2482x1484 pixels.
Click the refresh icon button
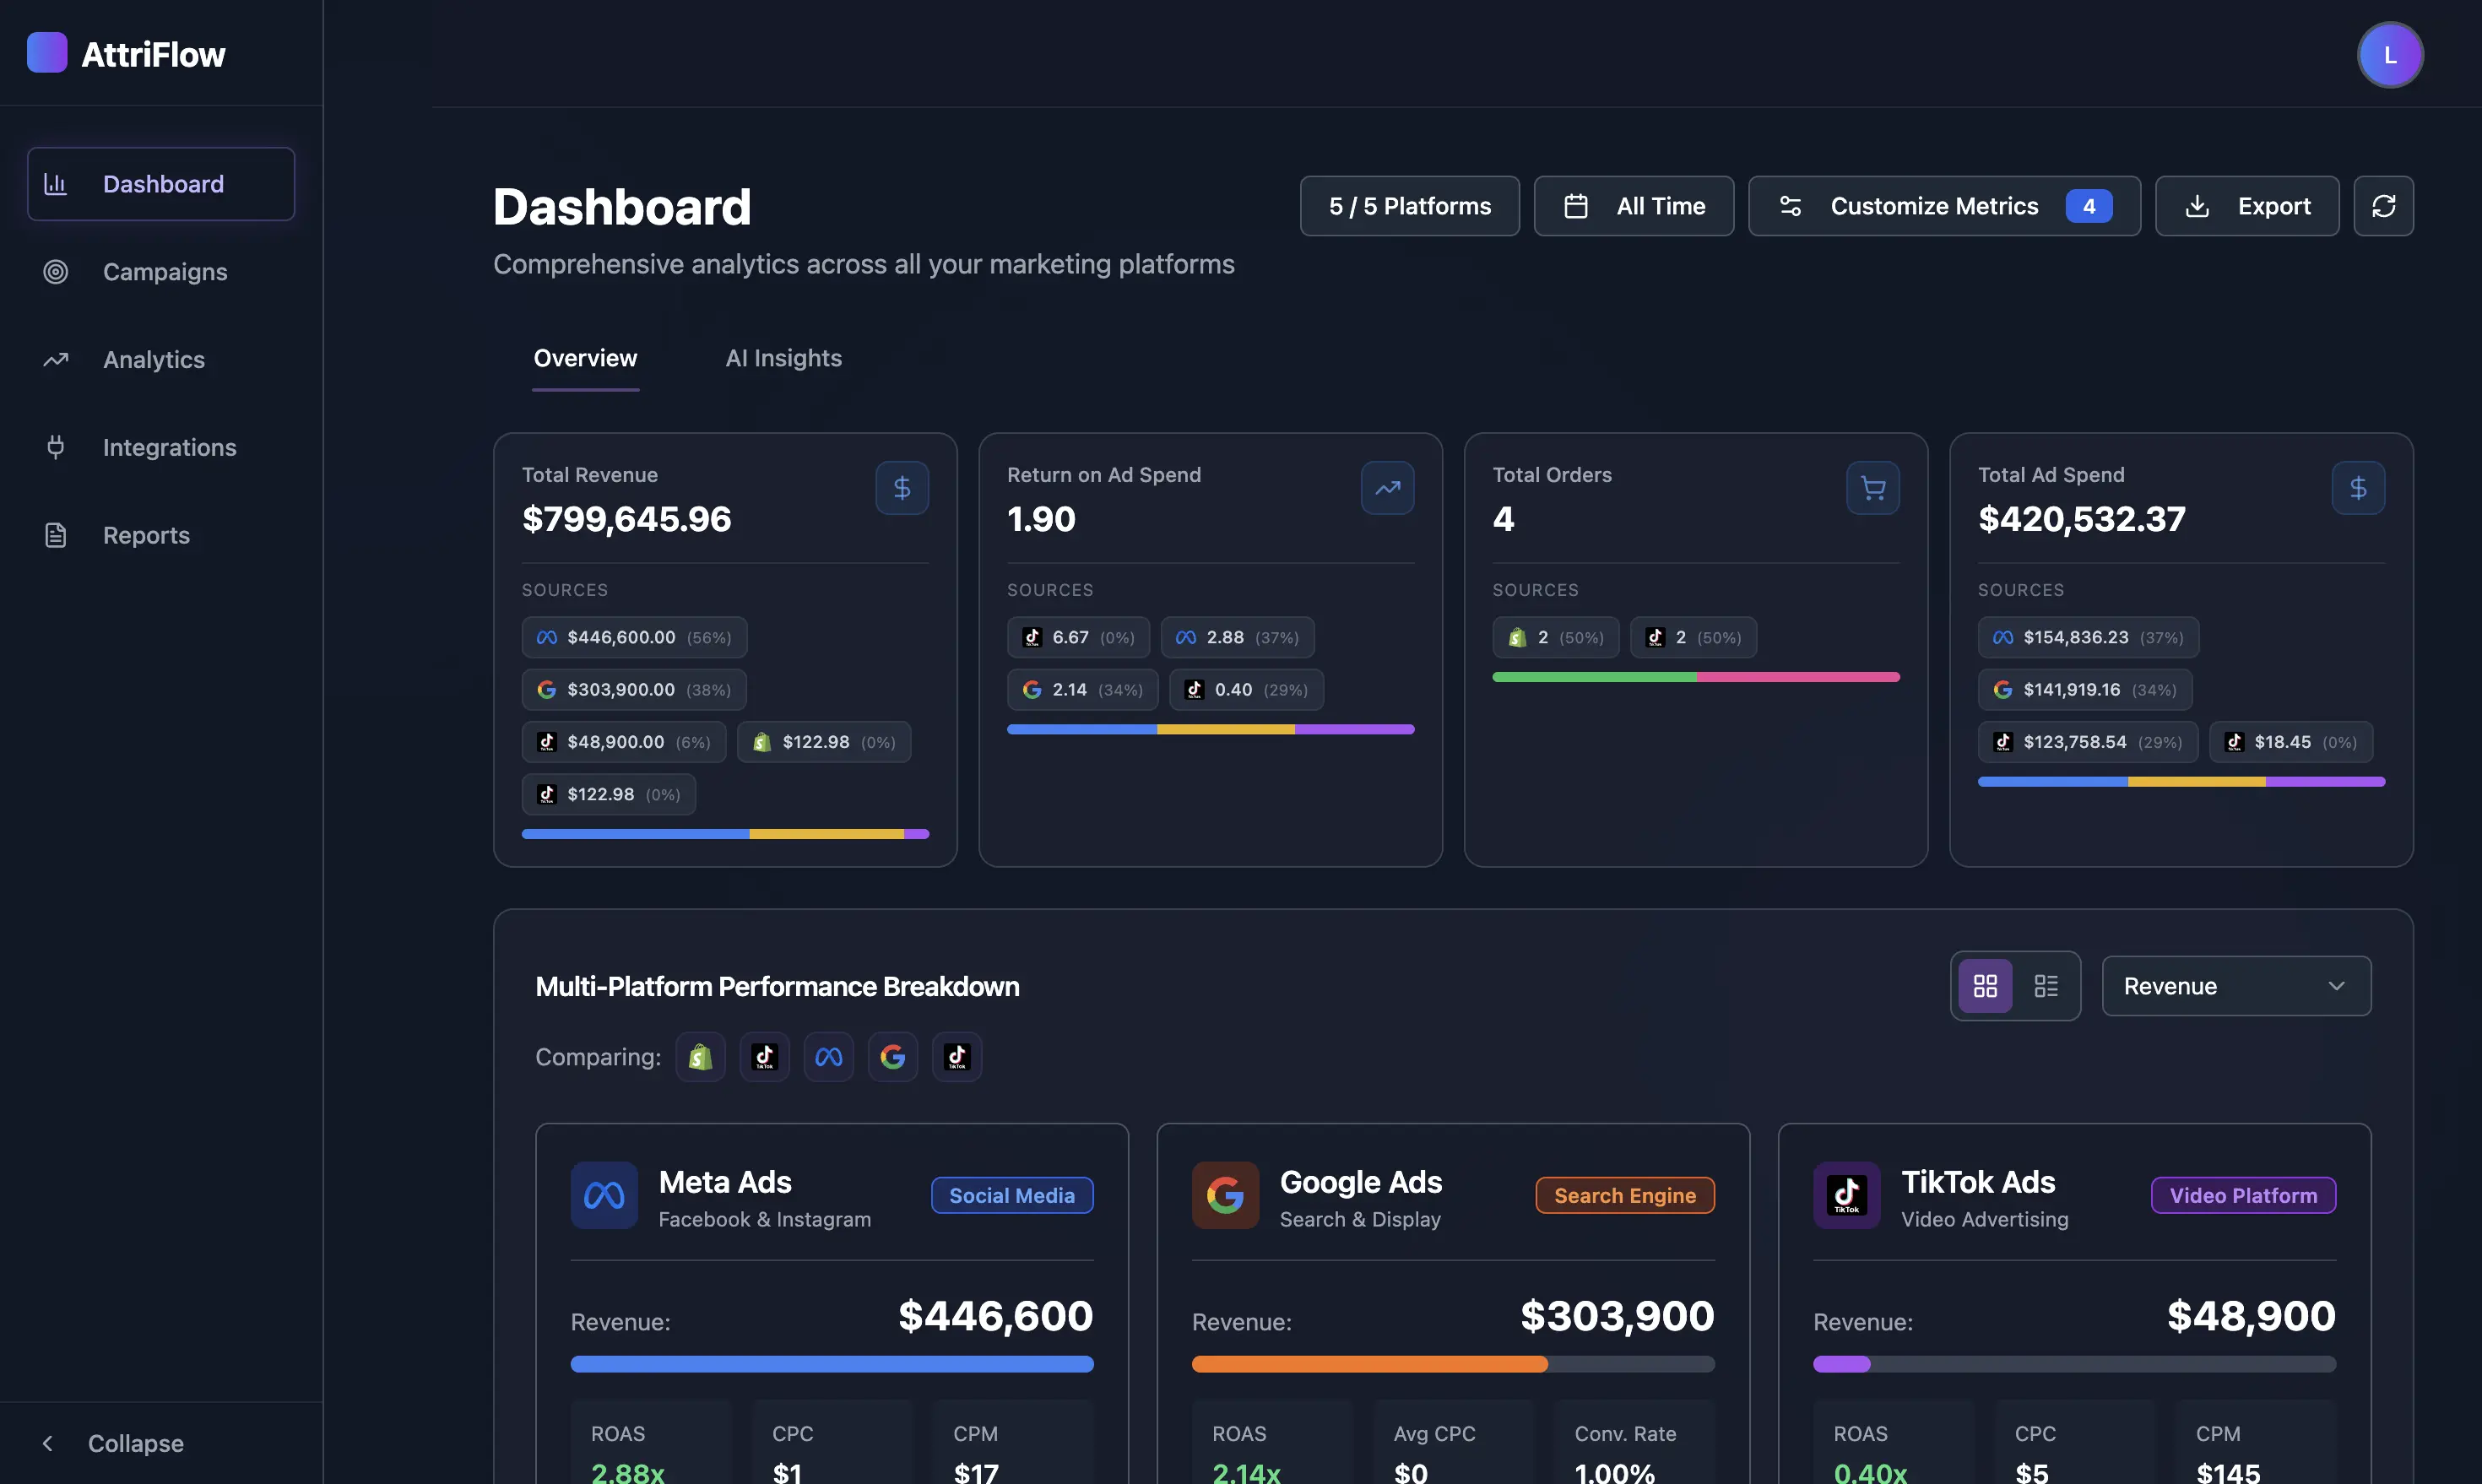pos(2383,206)
